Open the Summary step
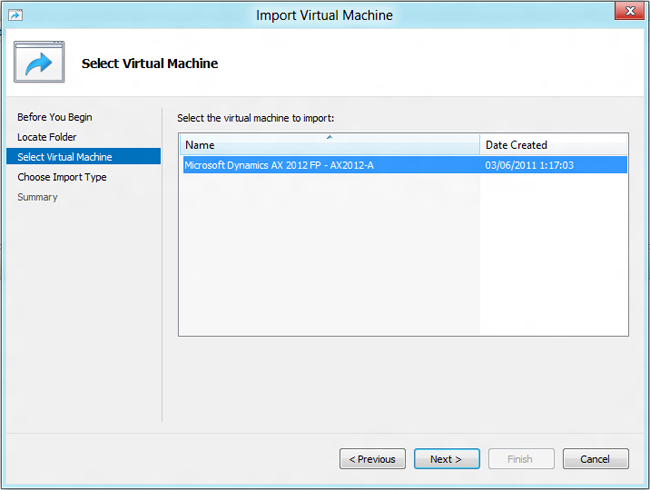 pos(37,197)
